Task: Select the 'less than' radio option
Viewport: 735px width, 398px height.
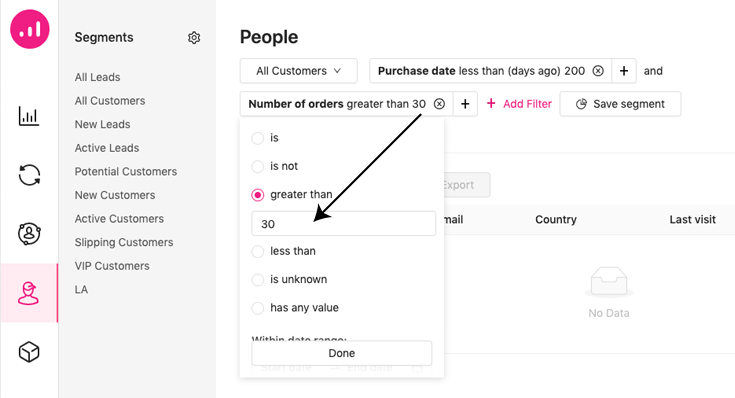Action: click(257, 251)
